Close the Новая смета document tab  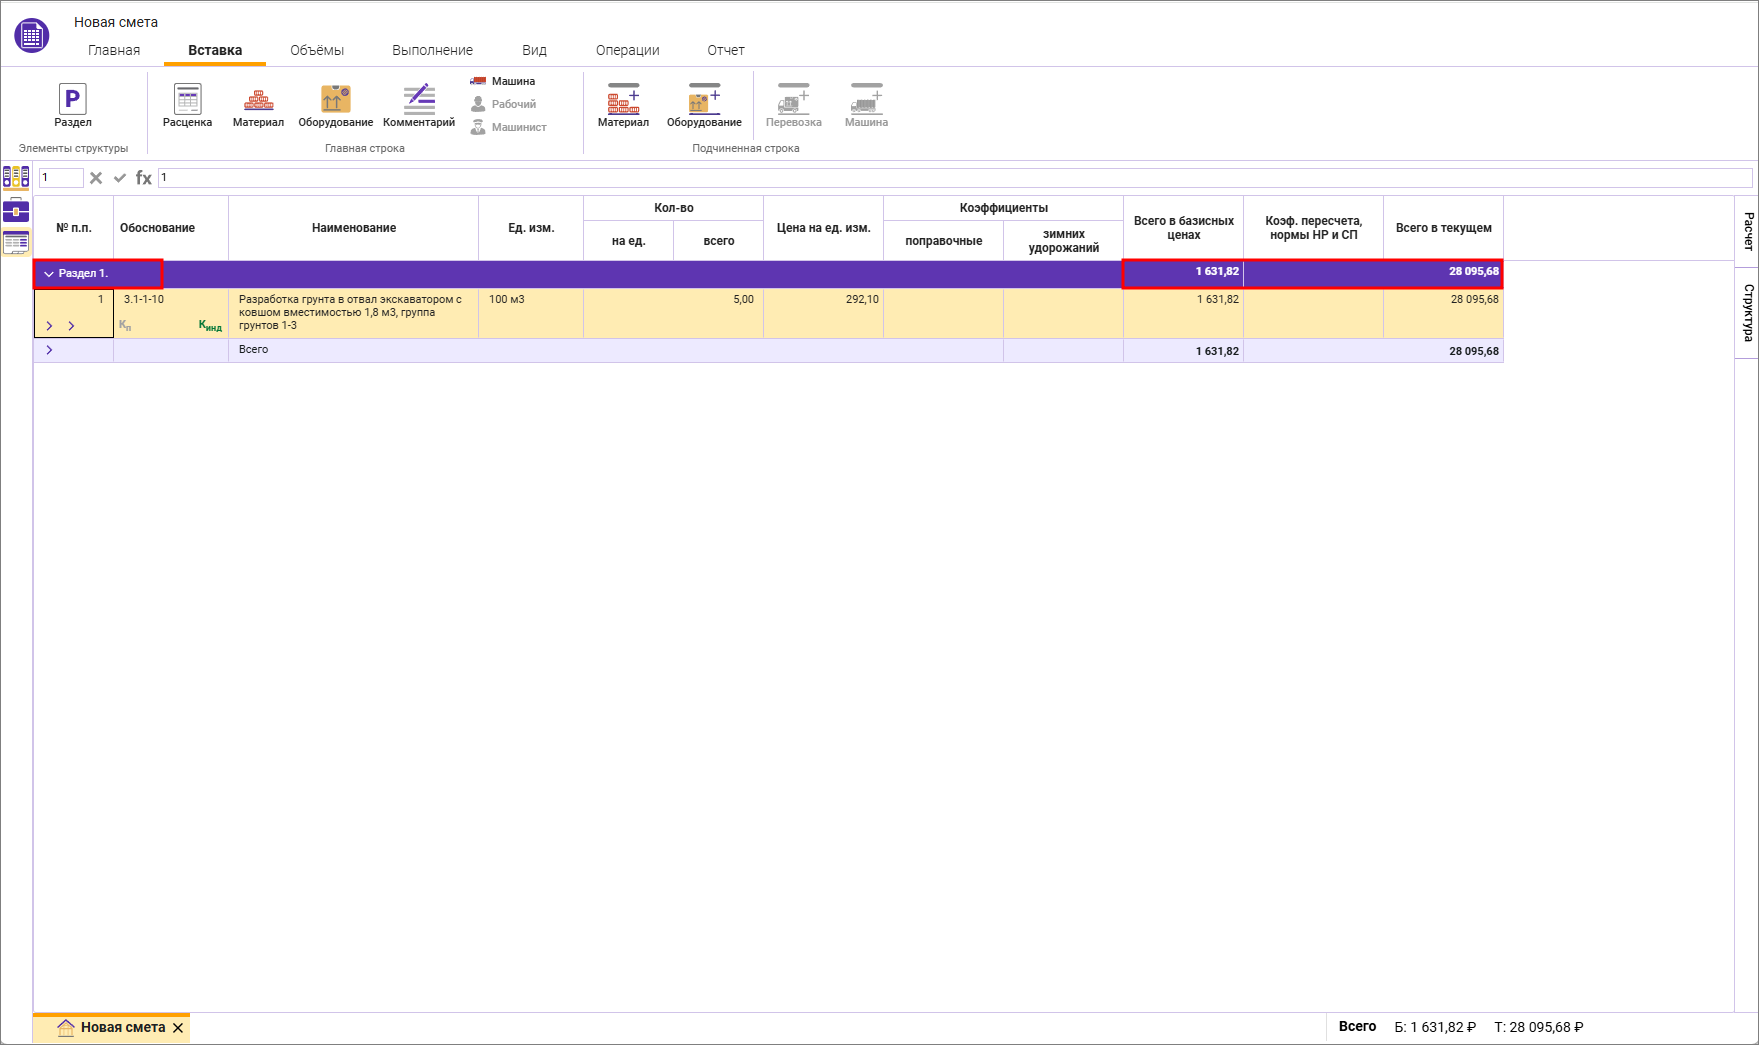tap(178, 1028)
